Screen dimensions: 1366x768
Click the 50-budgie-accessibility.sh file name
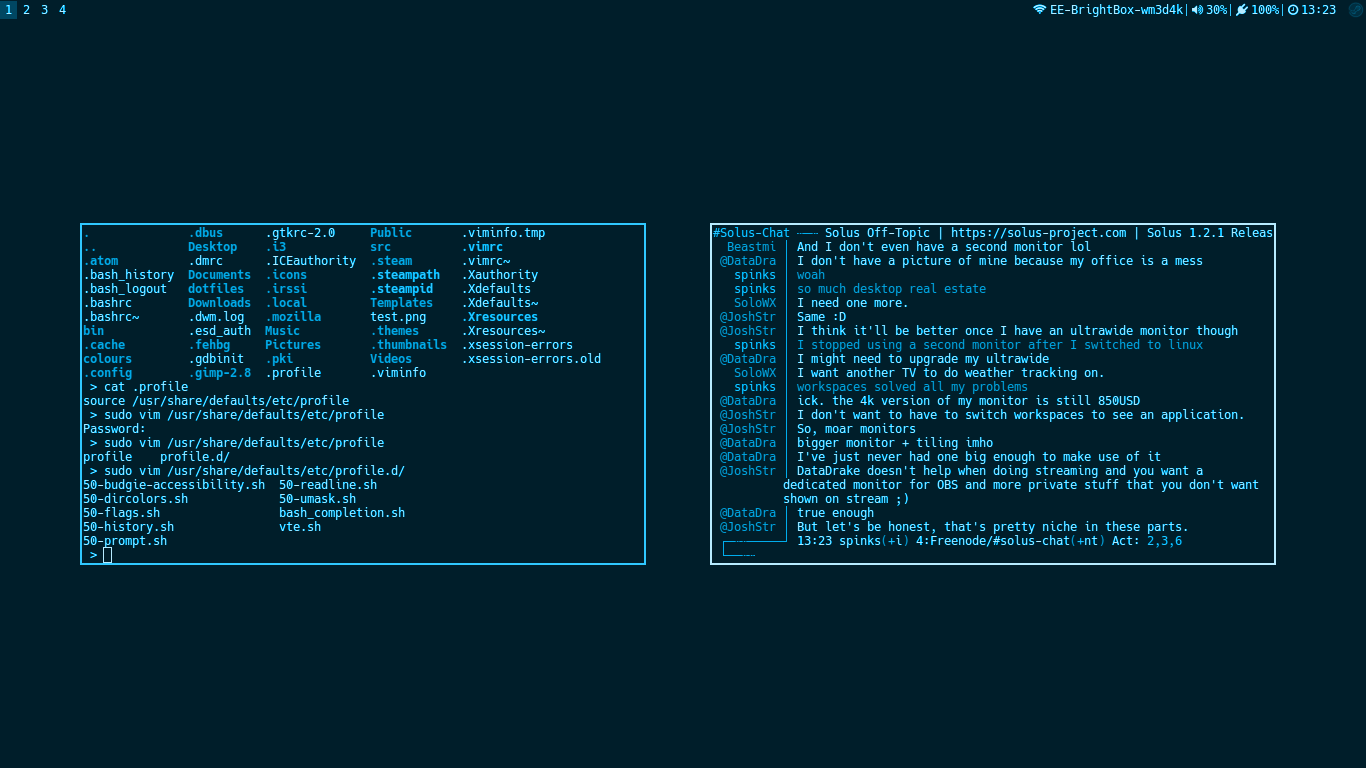174,485
